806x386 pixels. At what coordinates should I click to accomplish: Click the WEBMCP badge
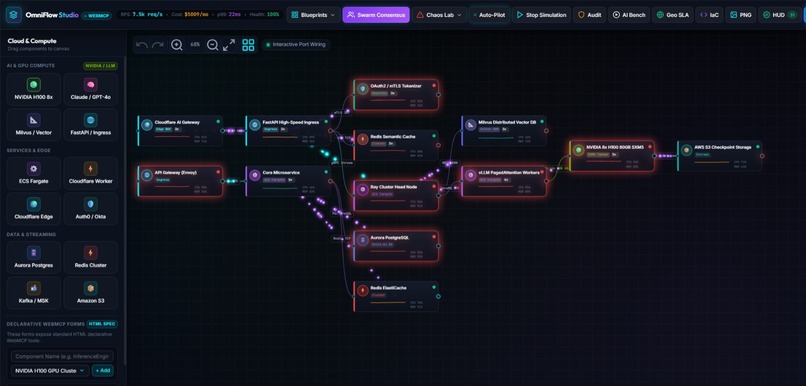96,15
